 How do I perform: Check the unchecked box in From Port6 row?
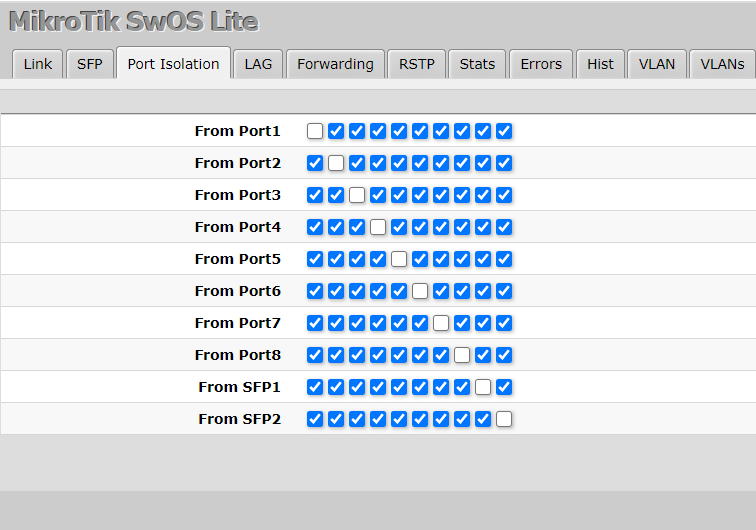tap(420, 291)
